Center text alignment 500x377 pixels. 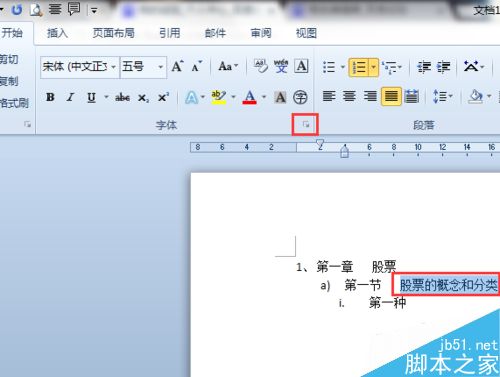[349, 96]
